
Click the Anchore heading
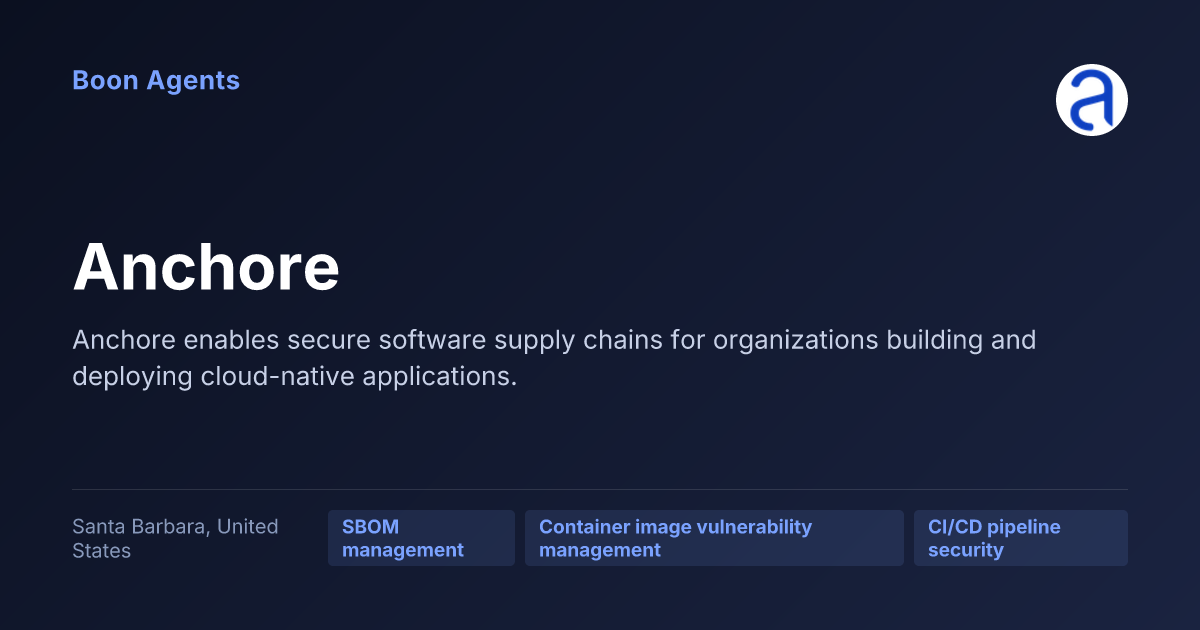point(206,267)
